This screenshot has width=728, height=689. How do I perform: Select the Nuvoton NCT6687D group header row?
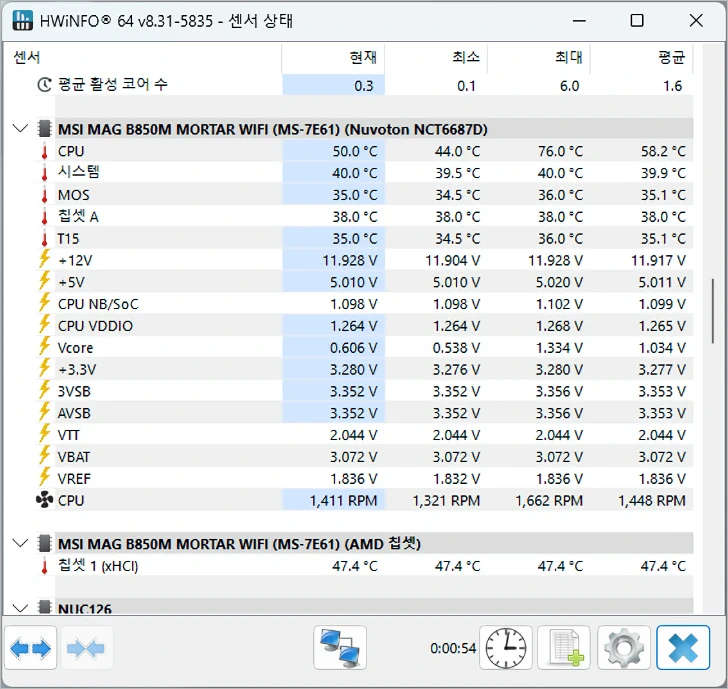(374, 129)
